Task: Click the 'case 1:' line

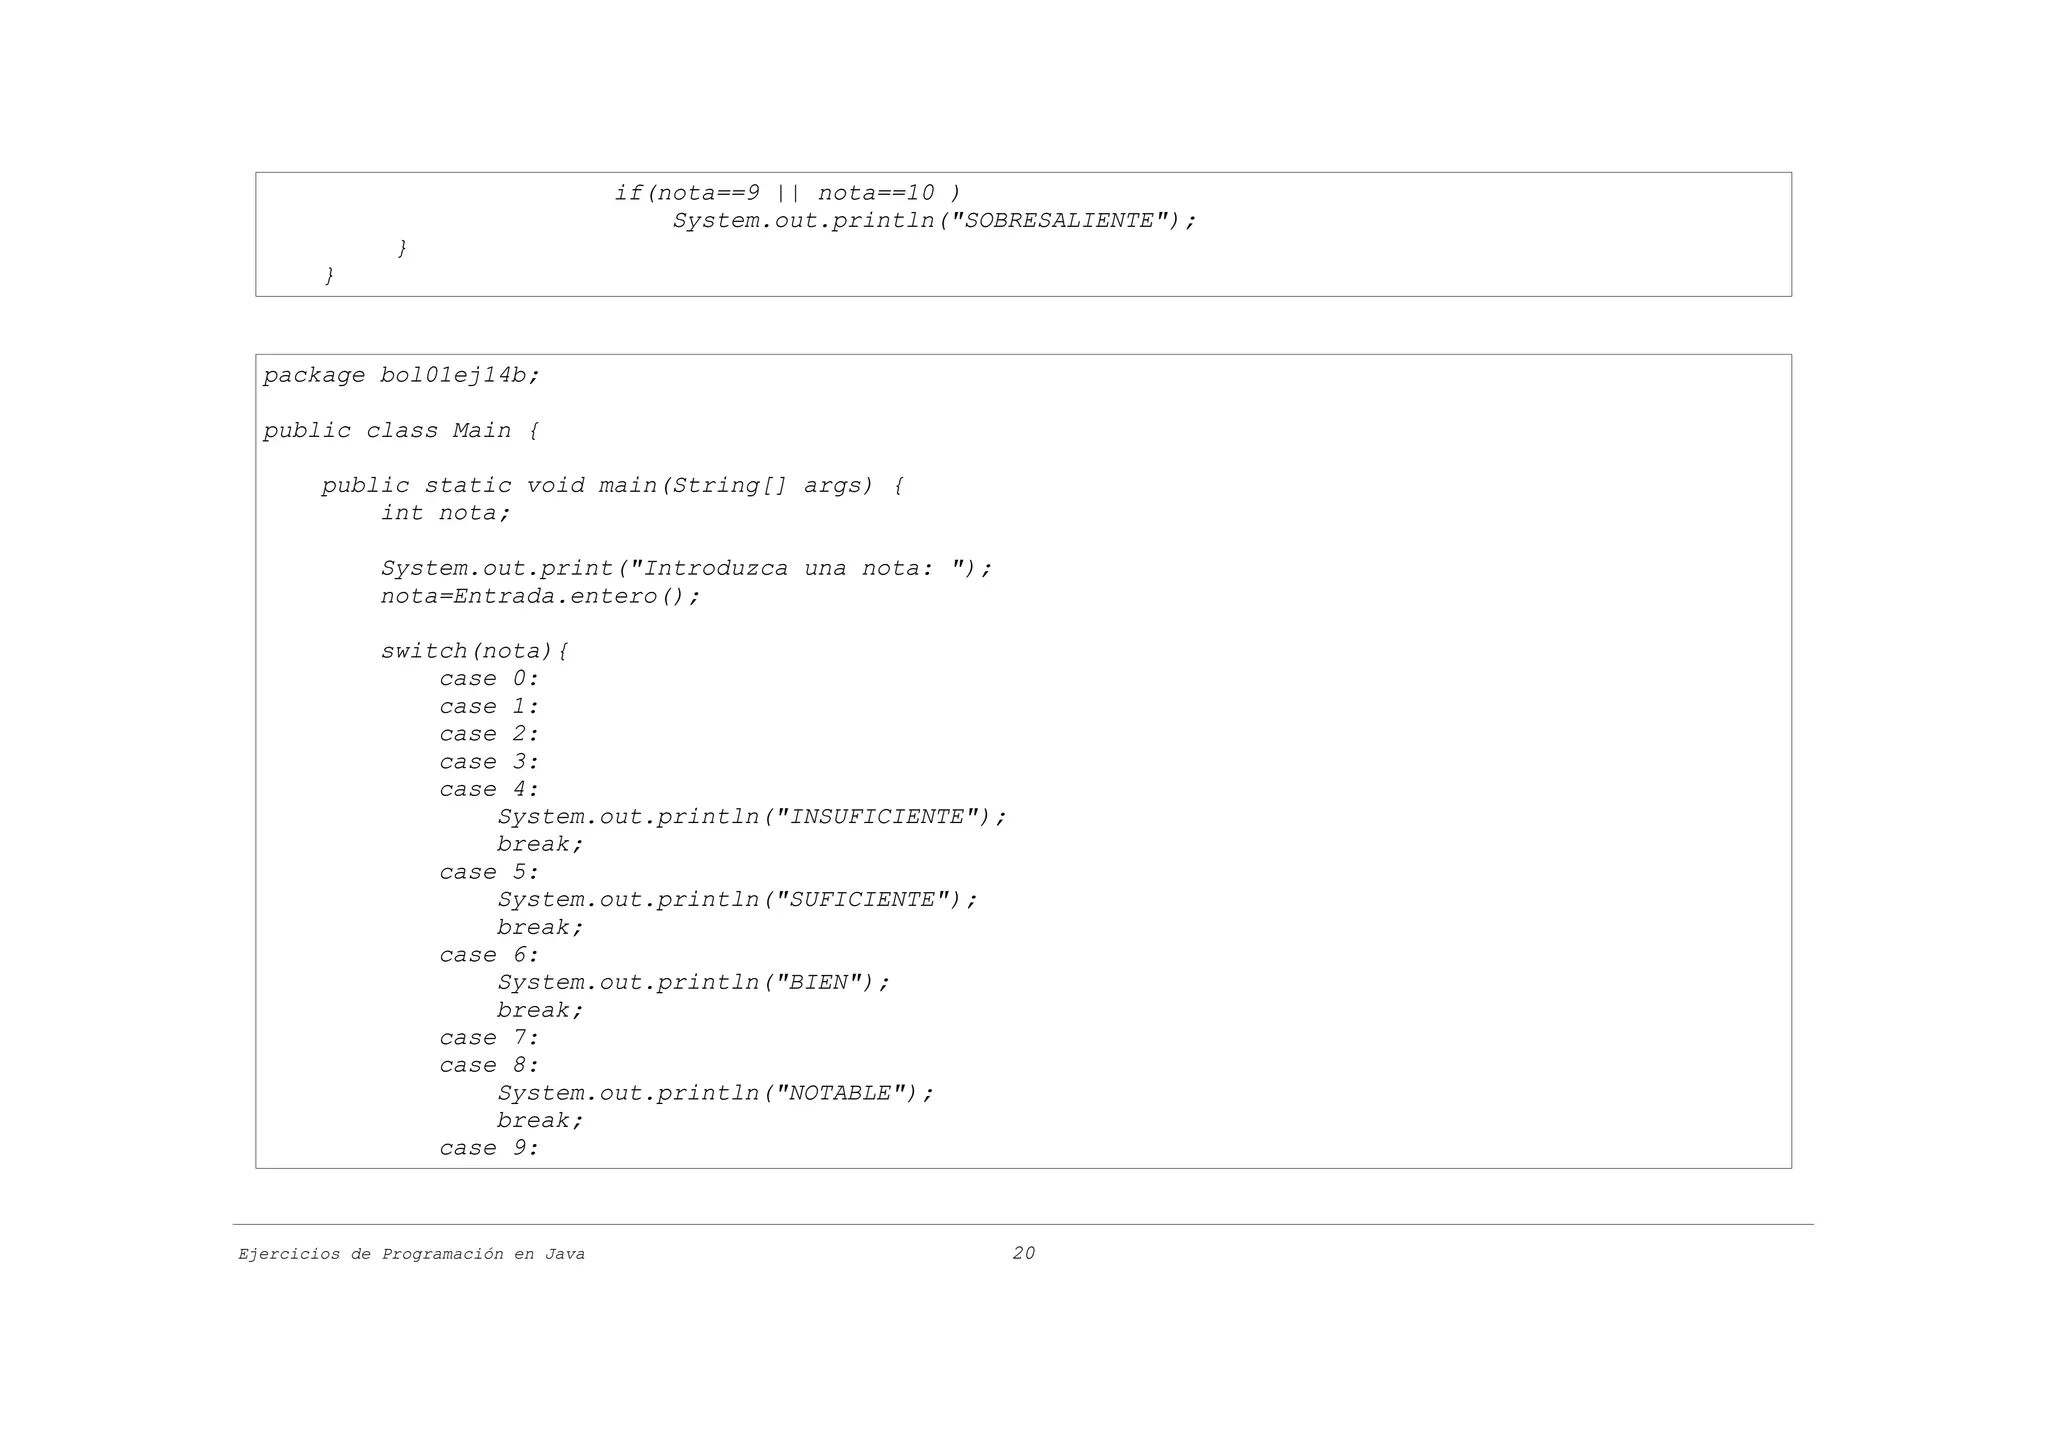Action: point(489,706)
